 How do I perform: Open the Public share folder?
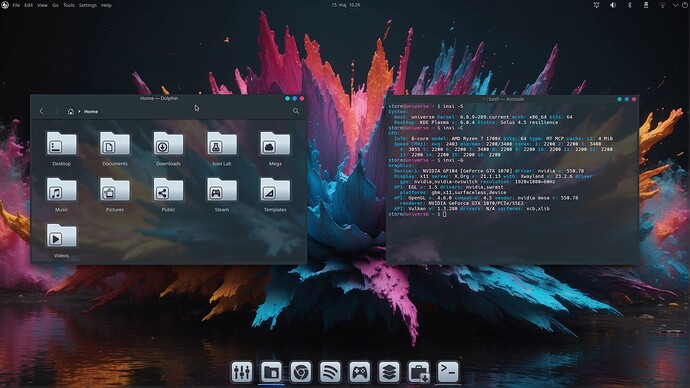pos(168,194)
